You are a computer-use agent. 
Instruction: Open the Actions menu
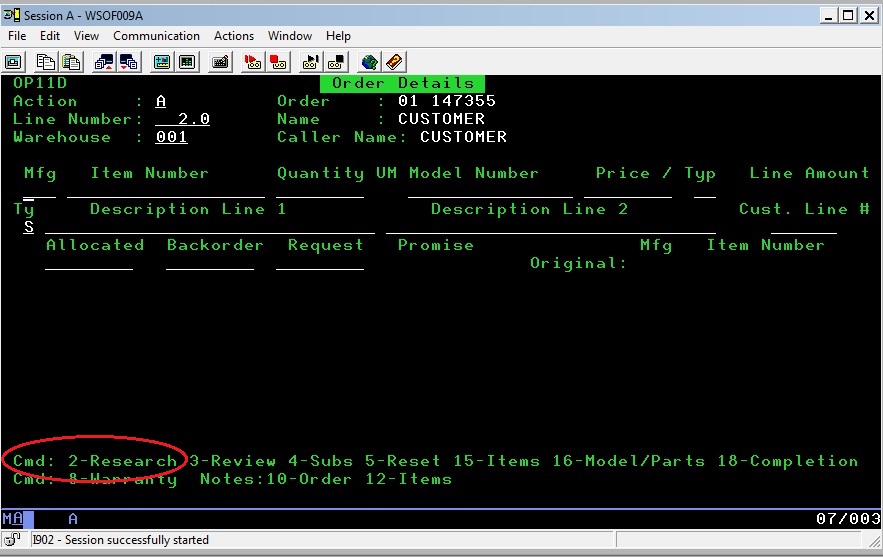234,36
